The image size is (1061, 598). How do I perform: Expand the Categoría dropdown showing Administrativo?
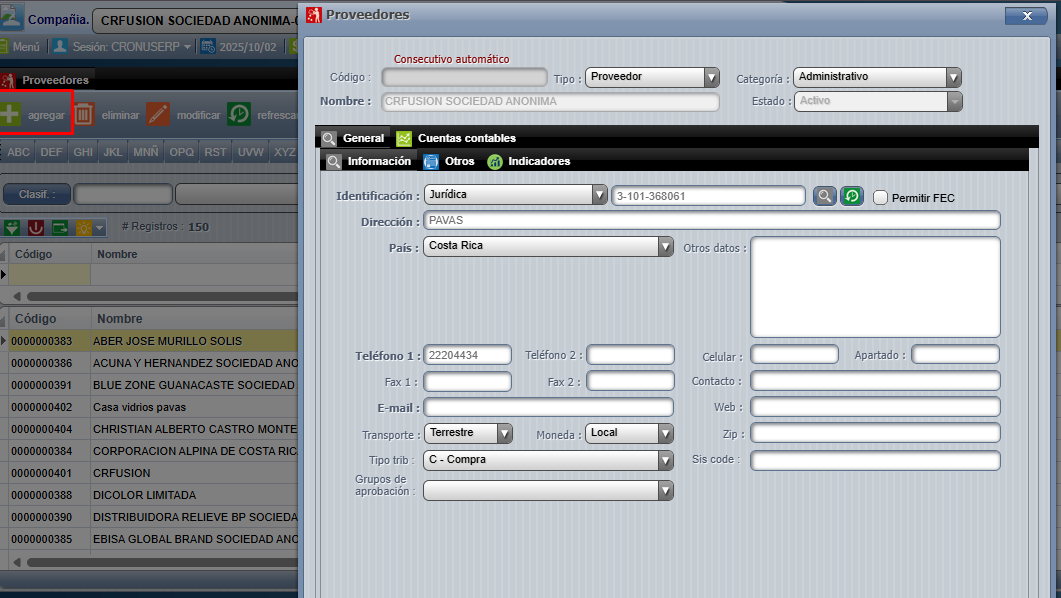(x=876, y=77)
